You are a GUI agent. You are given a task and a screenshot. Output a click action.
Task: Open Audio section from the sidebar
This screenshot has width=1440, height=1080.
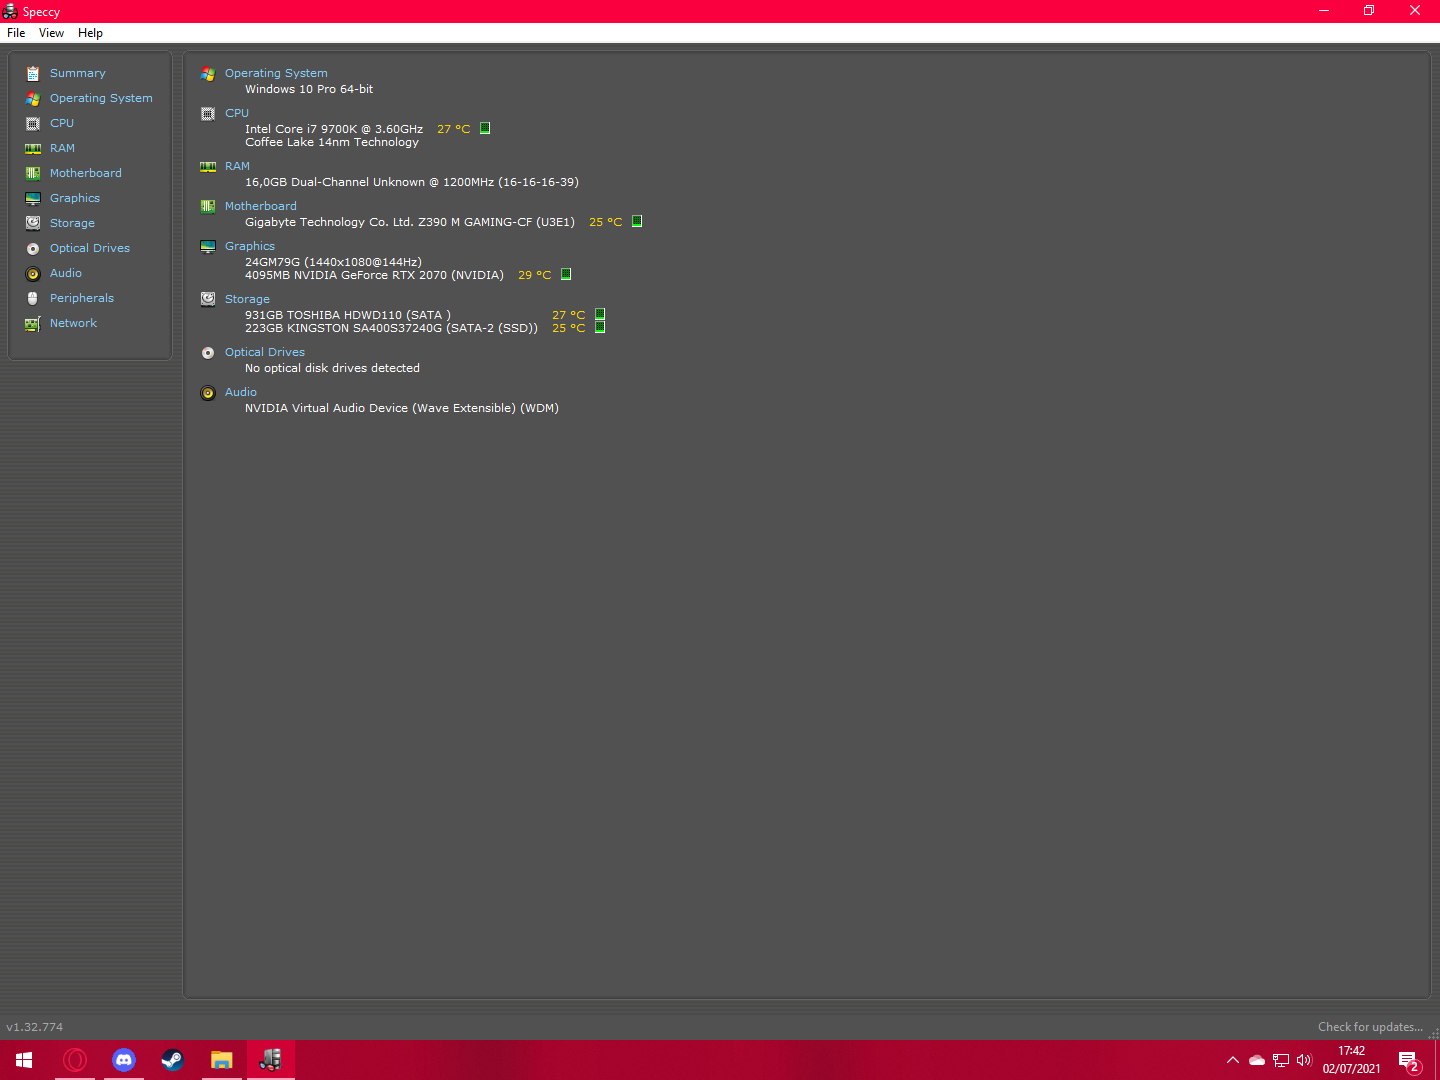[66, 273]
